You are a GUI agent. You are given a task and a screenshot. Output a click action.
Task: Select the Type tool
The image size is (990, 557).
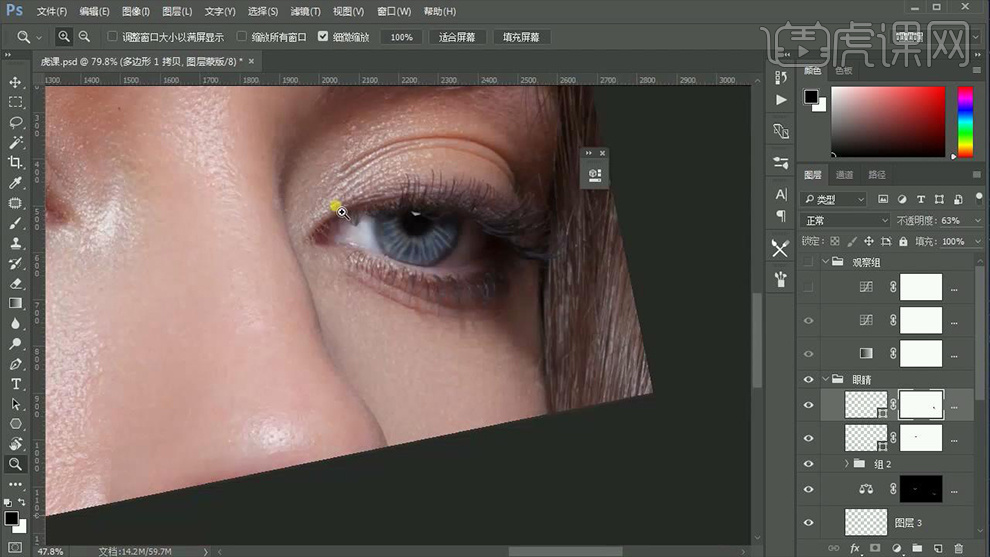click(x=15, y=384)
